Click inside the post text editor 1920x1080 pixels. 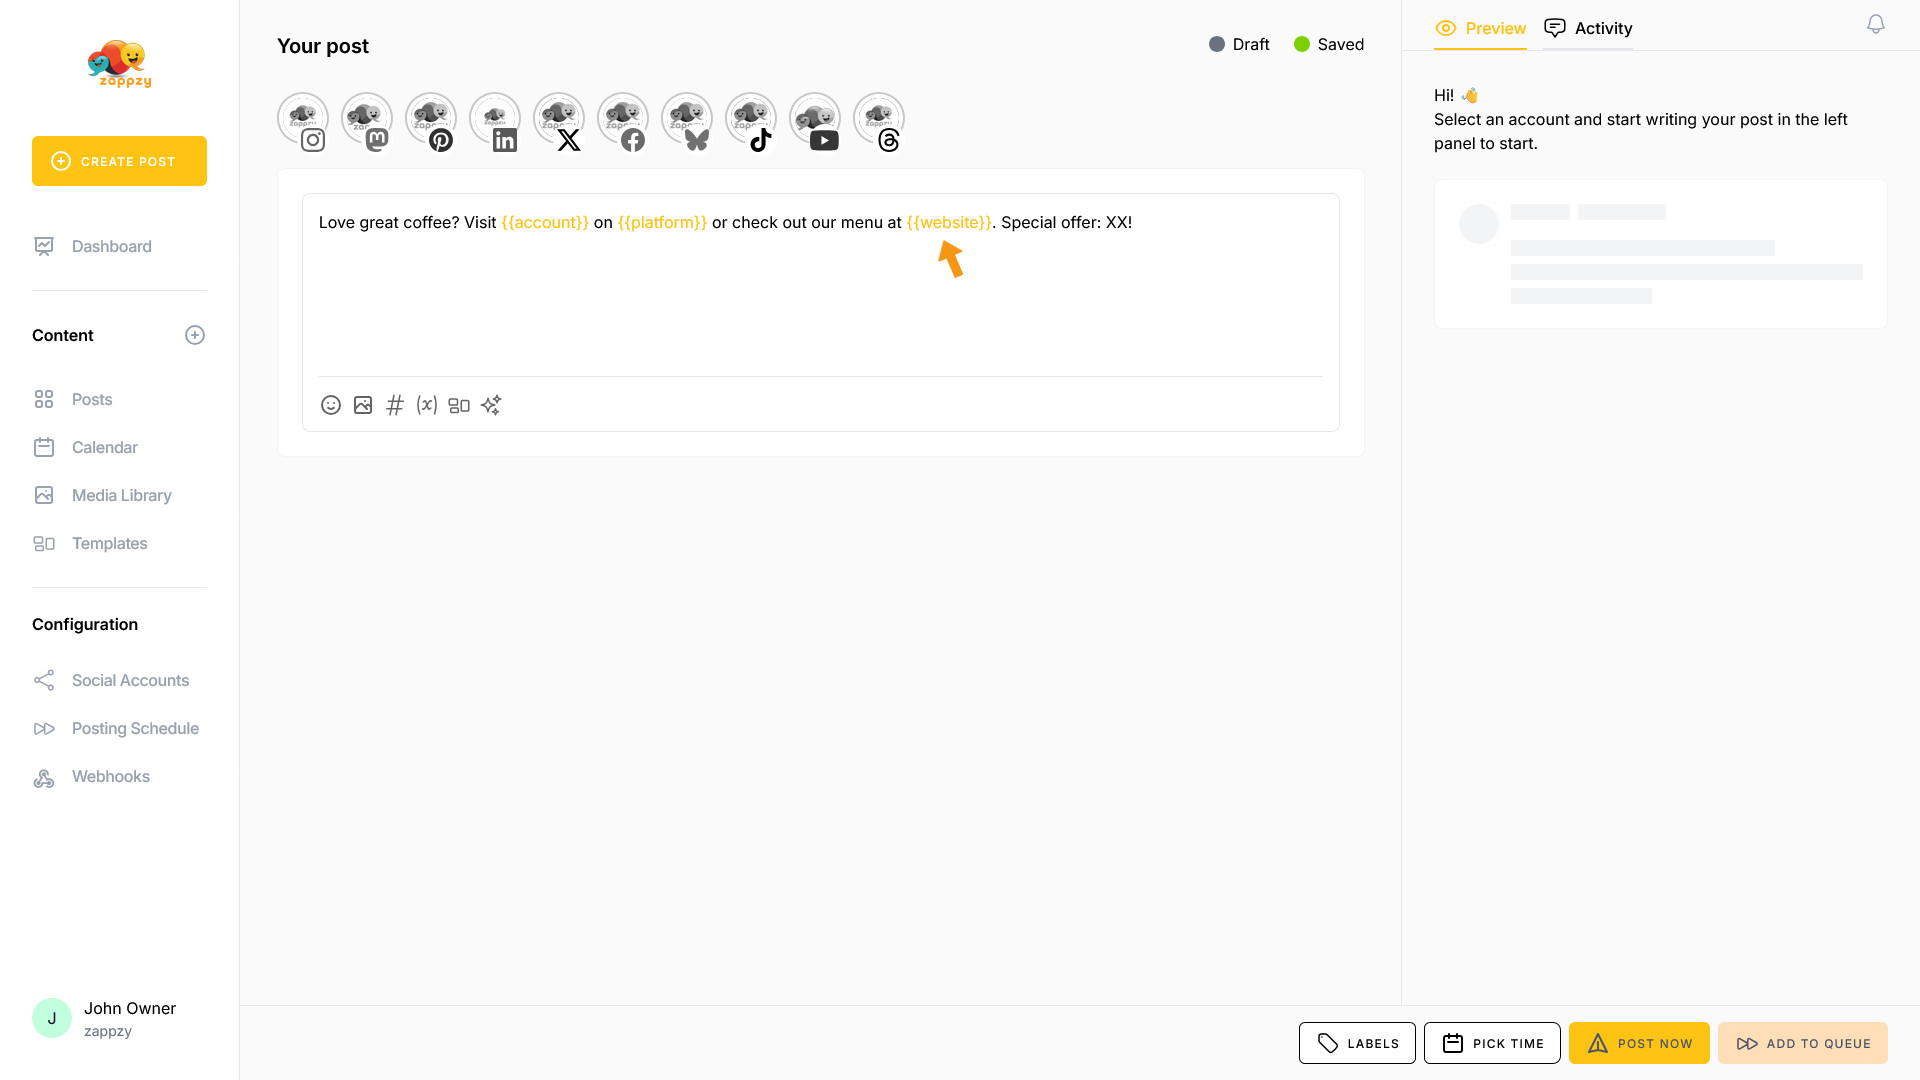[x=820, y=300]
